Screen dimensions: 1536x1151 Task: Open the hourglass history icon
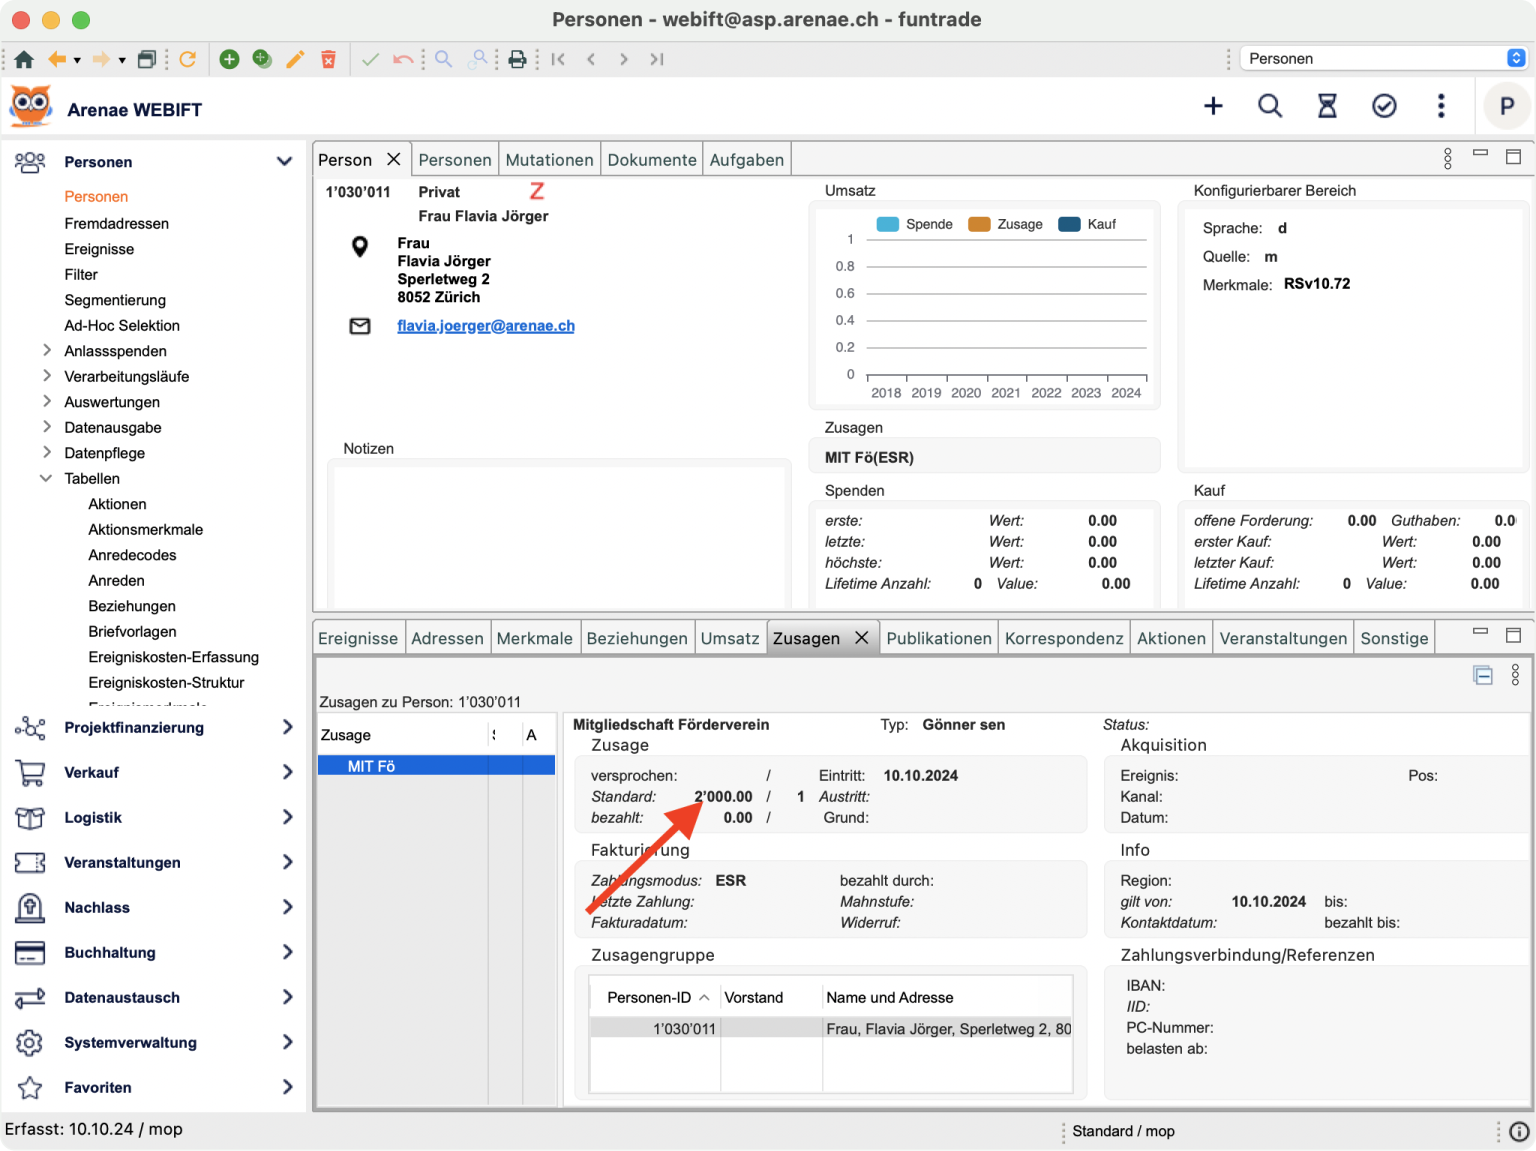pos(1327,106)
